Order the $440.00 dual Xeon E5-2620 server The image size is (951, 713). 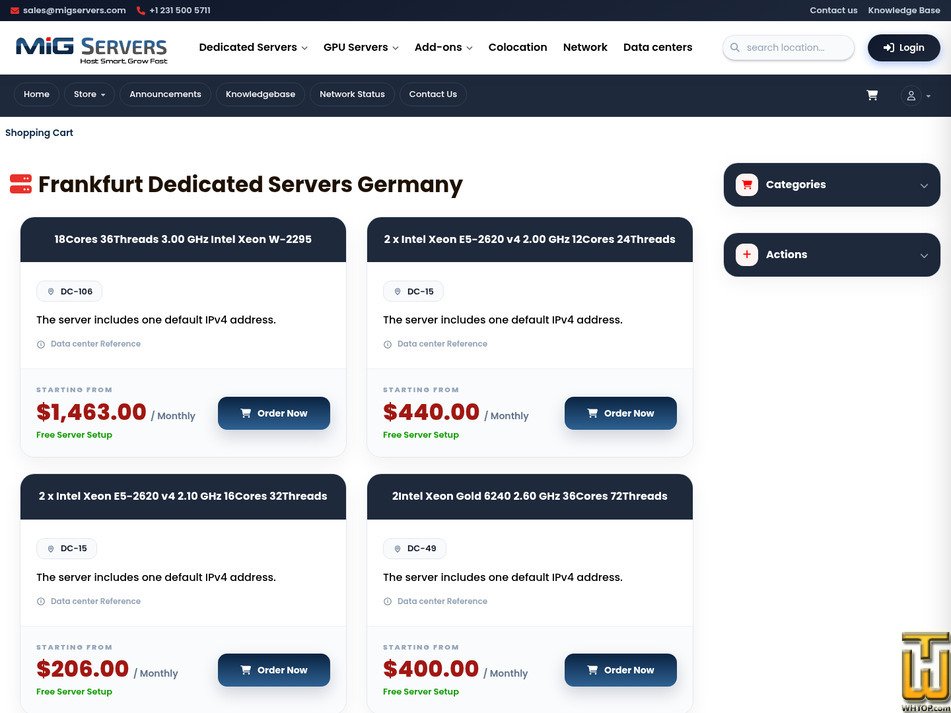(620, 413)
